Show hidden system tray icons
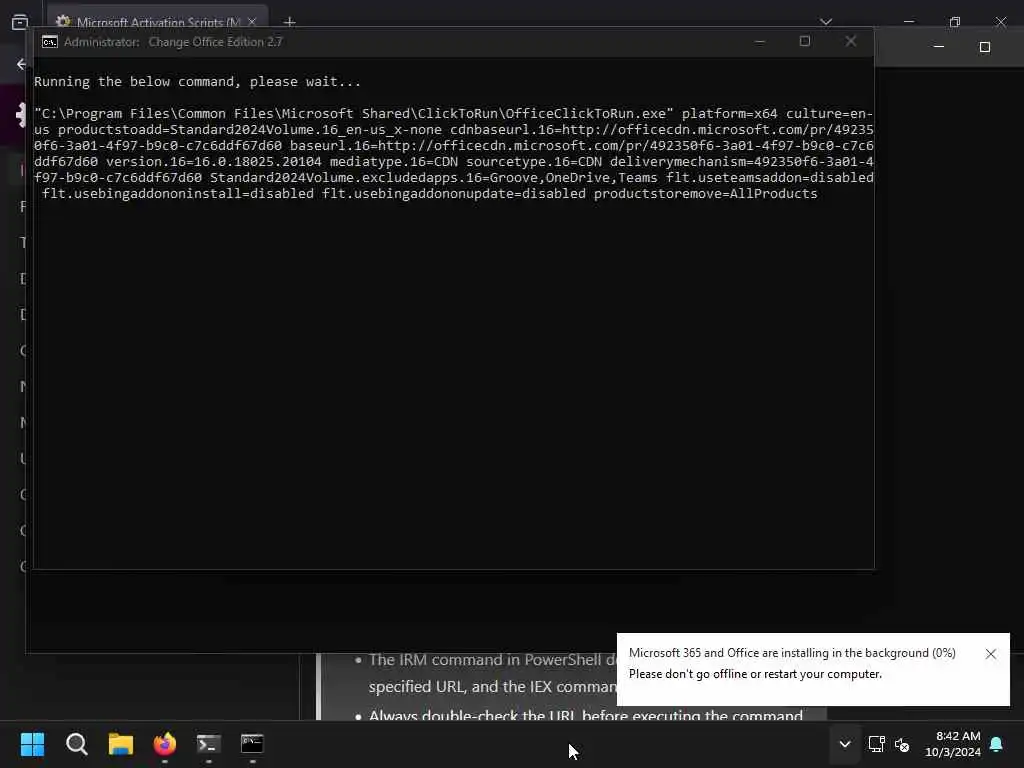 (x=844, y=744)
